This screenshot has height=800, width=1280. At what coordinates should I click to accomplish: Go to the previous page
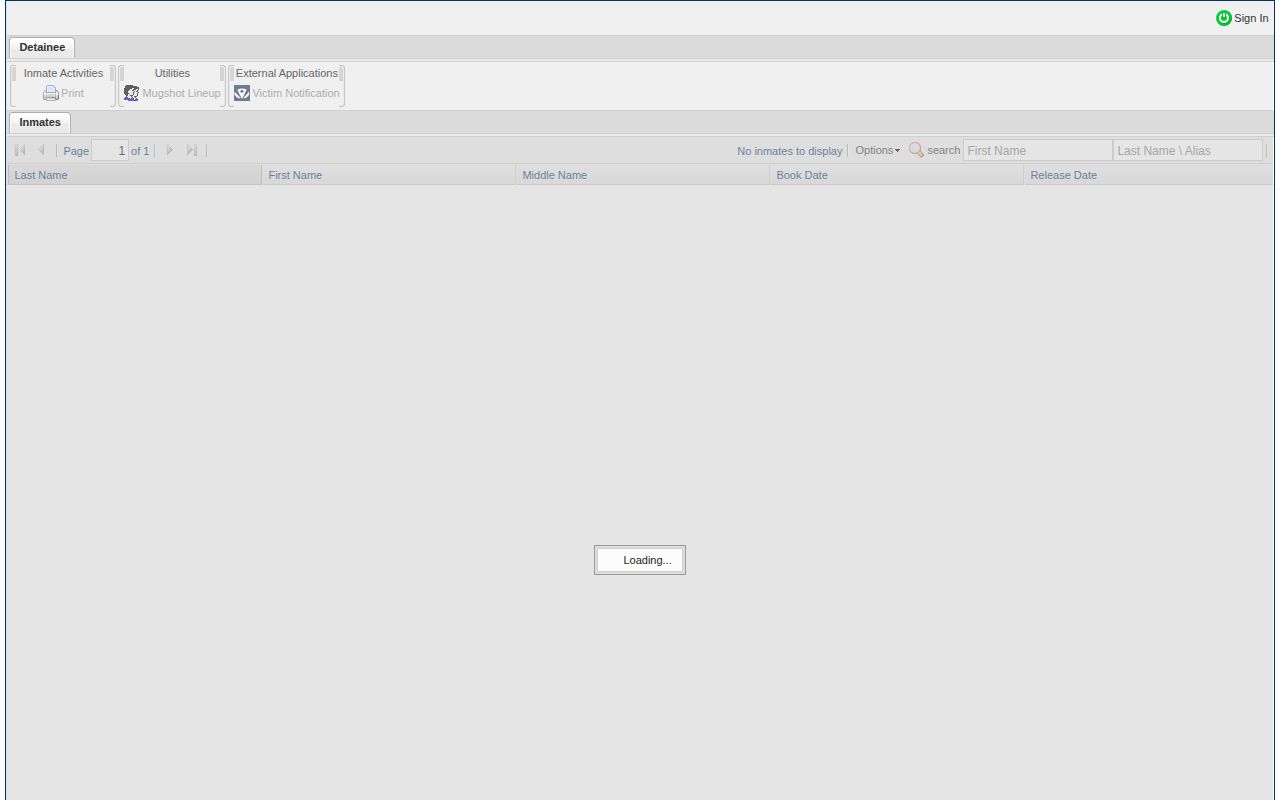point(41,150)
